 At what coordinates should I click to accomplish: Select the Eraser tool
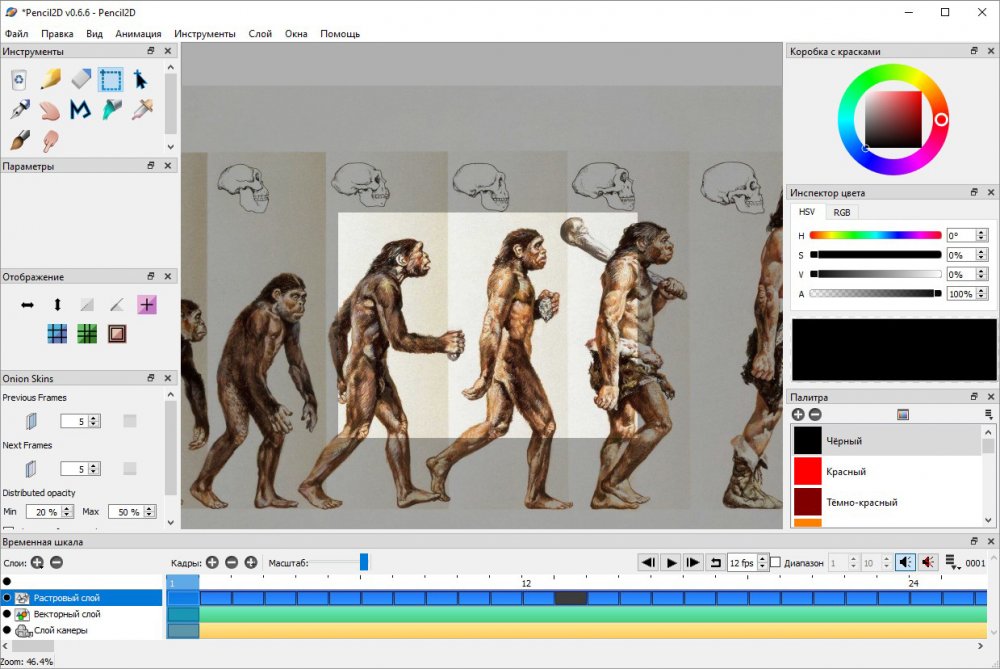coord(81,79)
